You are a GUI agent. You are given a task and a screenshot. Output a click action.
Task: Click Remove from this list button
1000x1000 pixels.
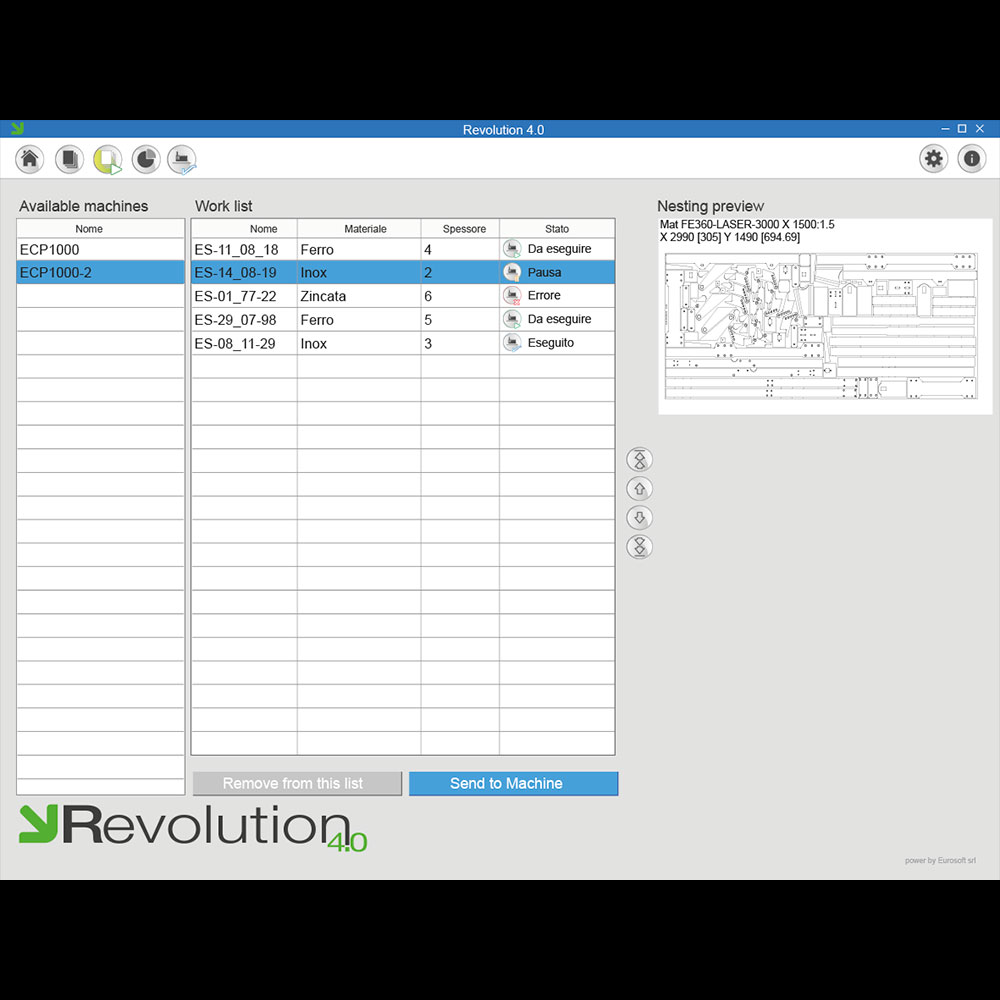297,783
